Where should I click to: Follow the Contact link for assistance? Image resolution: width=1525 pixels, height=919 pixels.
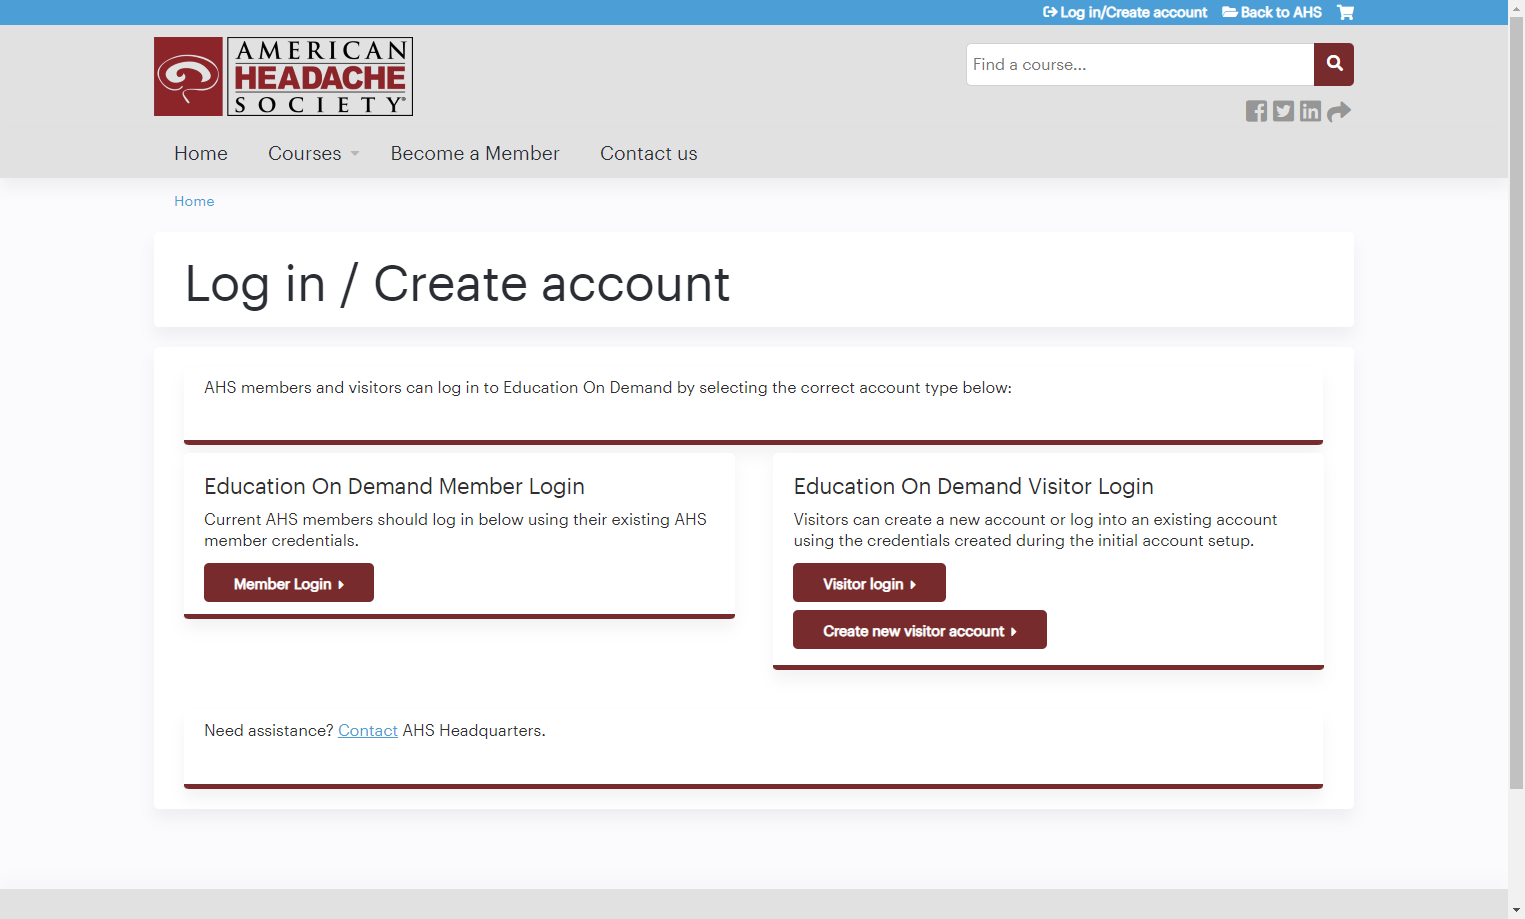click(368, 731)
